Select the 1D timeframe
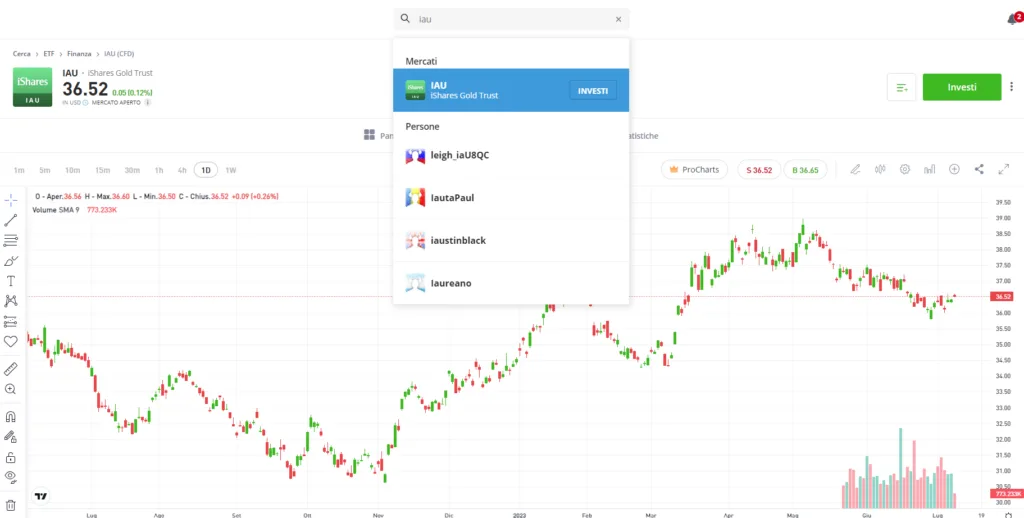Viewport: 1024px width, 518px height. coord(206,170)
